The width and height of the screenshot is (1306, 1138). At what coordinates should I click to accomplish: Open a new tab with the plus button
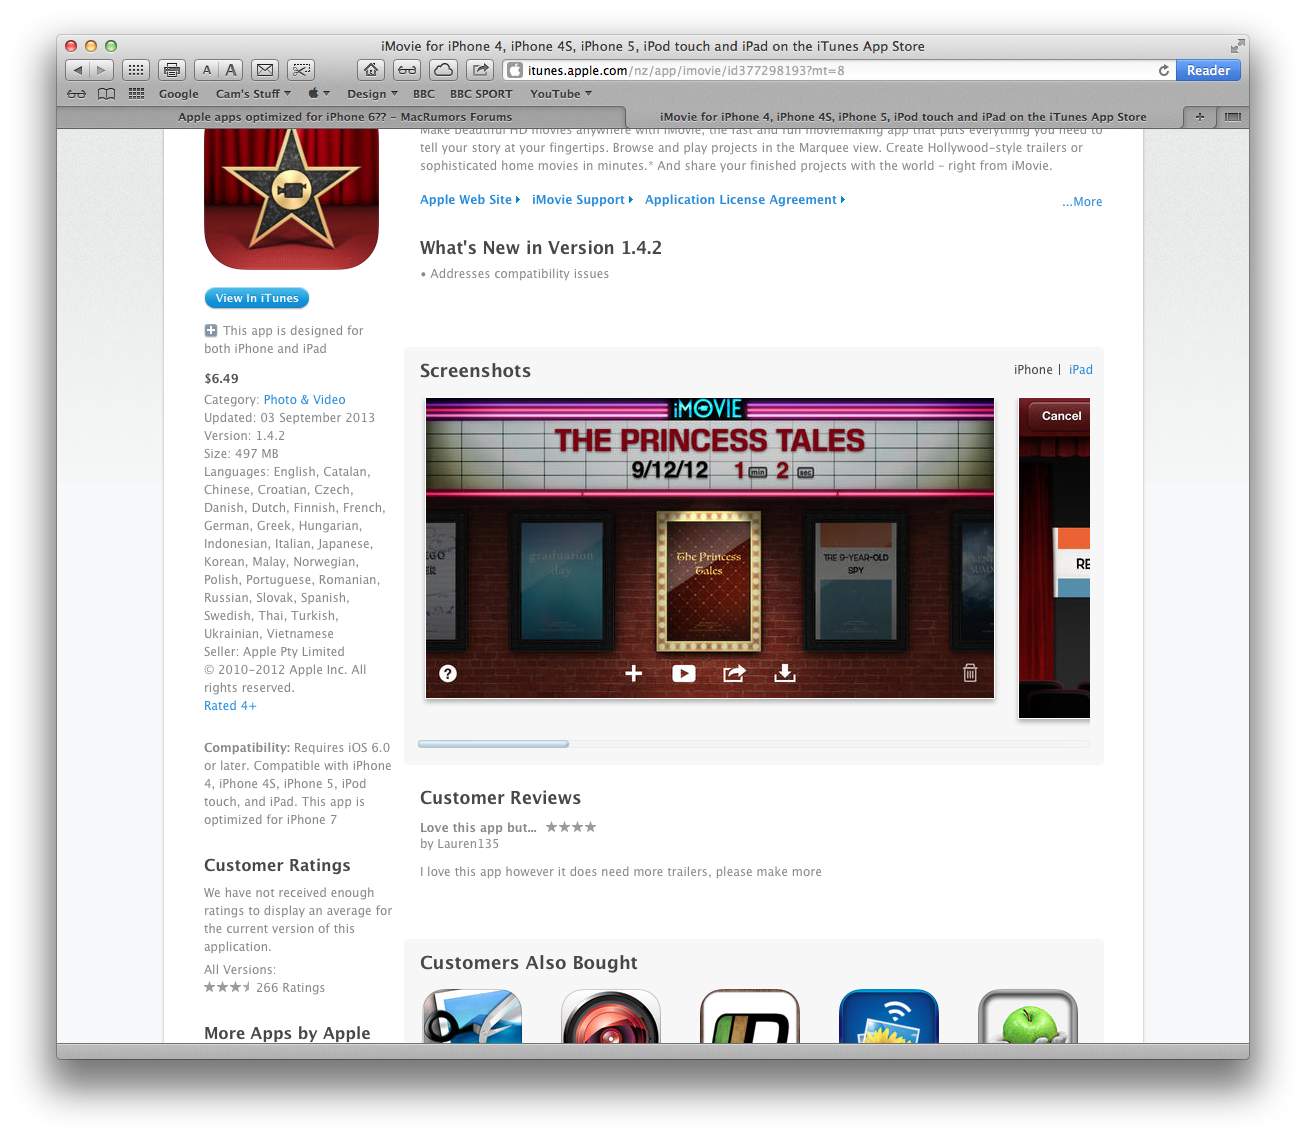1199,117
